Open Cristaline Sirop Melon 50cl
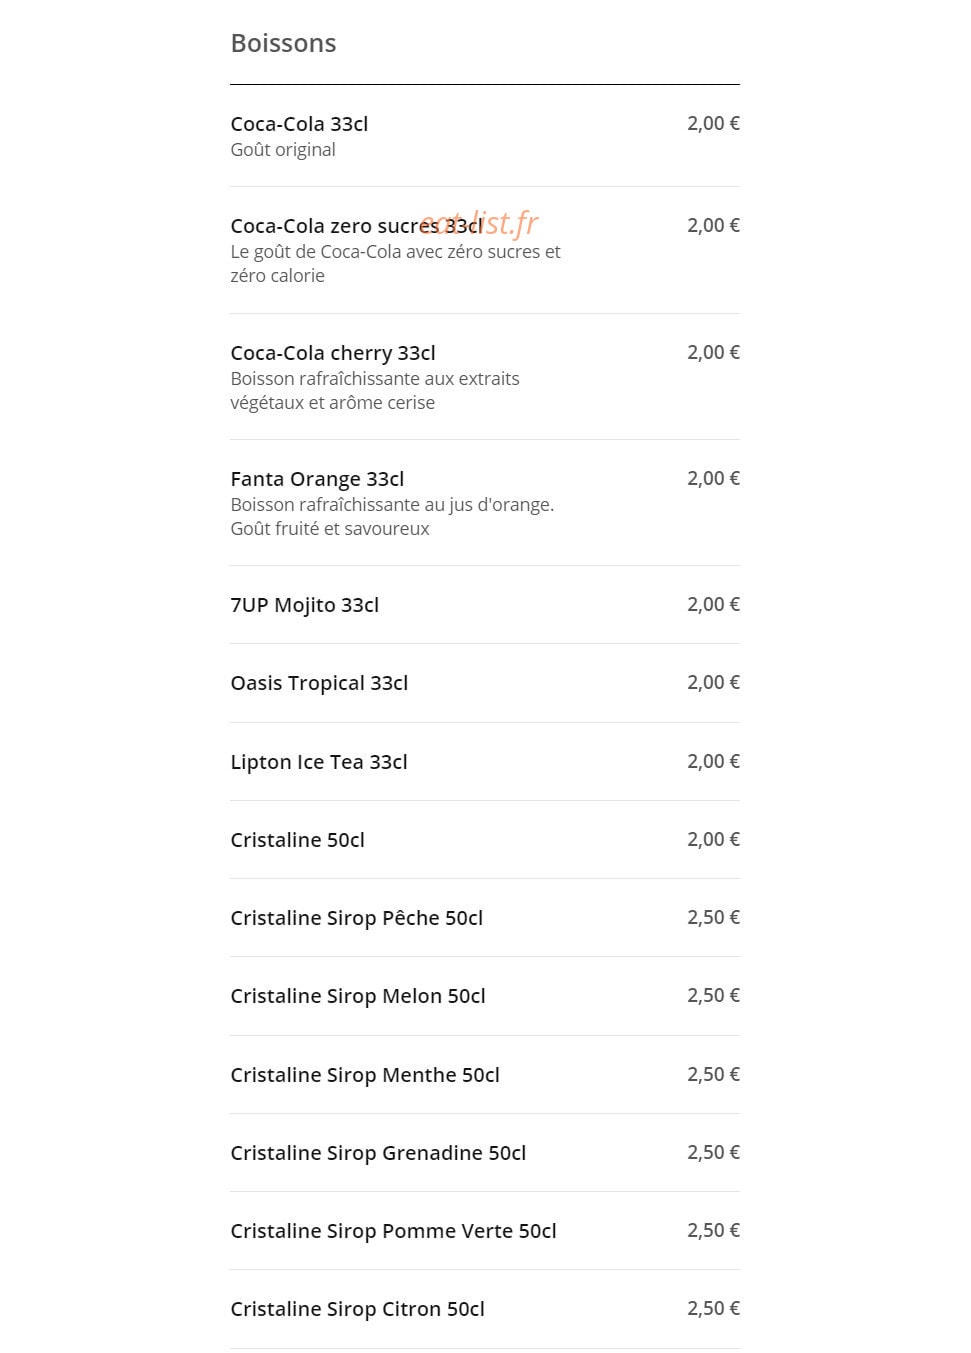The width and height of the screenshot is (971, 1353). [x=485, y=996]
